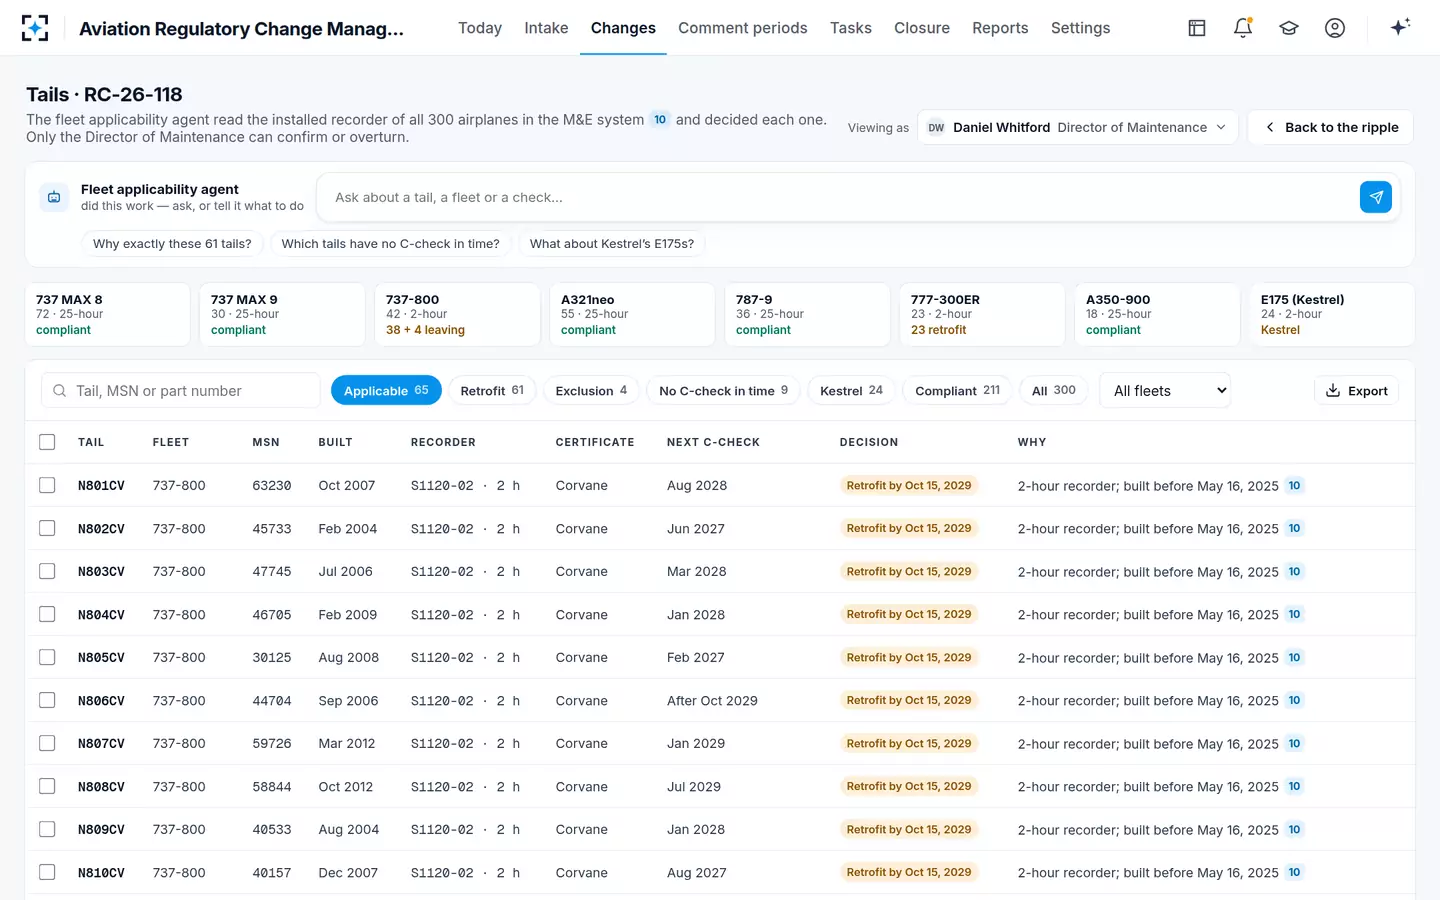
Task: Open the sparkle AI assistant icon
Action: pos(1400,27)
